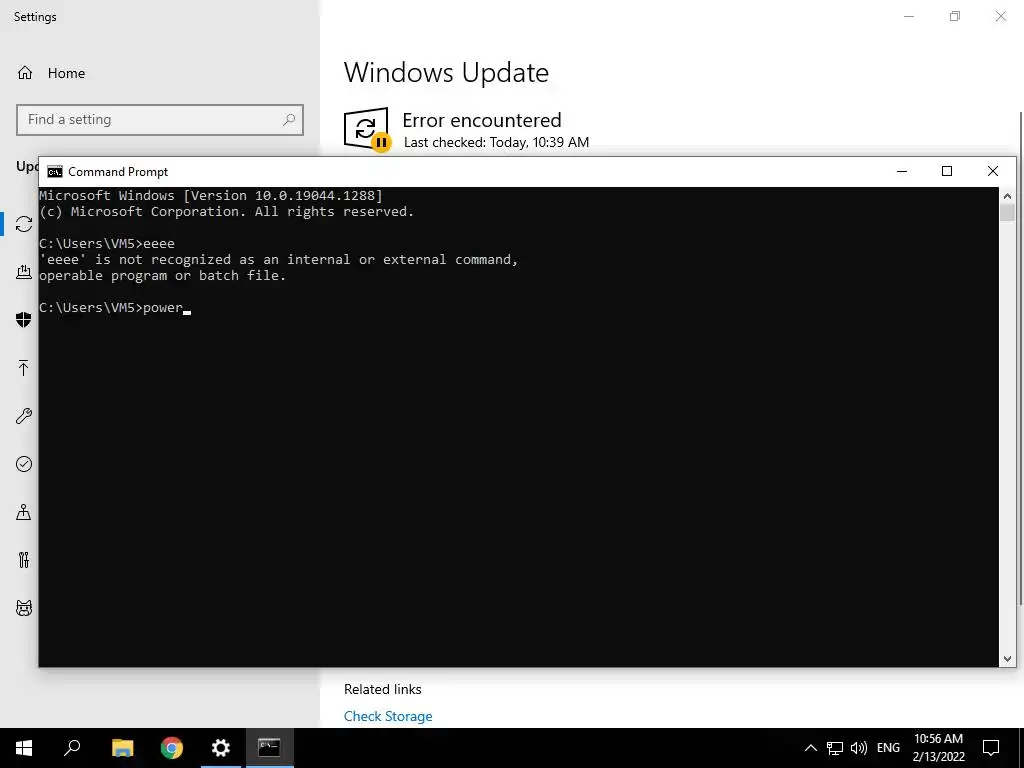The height and width of the screenshot is (768, 1024).
Task: Click the search magnifier in Find a setting
Action: [289, 120]
